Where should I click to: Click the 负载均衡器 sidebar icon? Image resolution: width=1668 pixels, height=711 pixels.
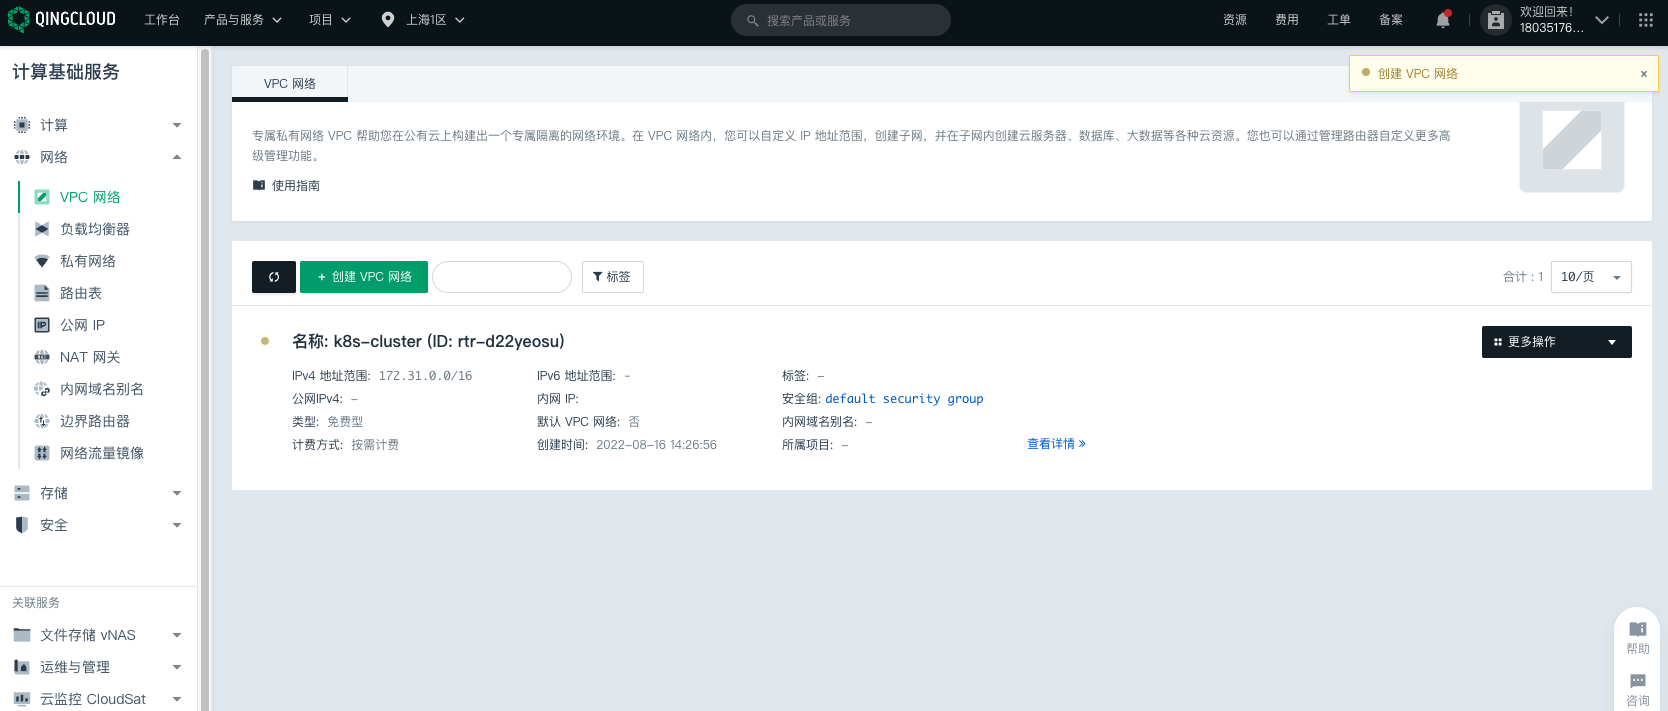pyautogui.click(x=42, y=229)
